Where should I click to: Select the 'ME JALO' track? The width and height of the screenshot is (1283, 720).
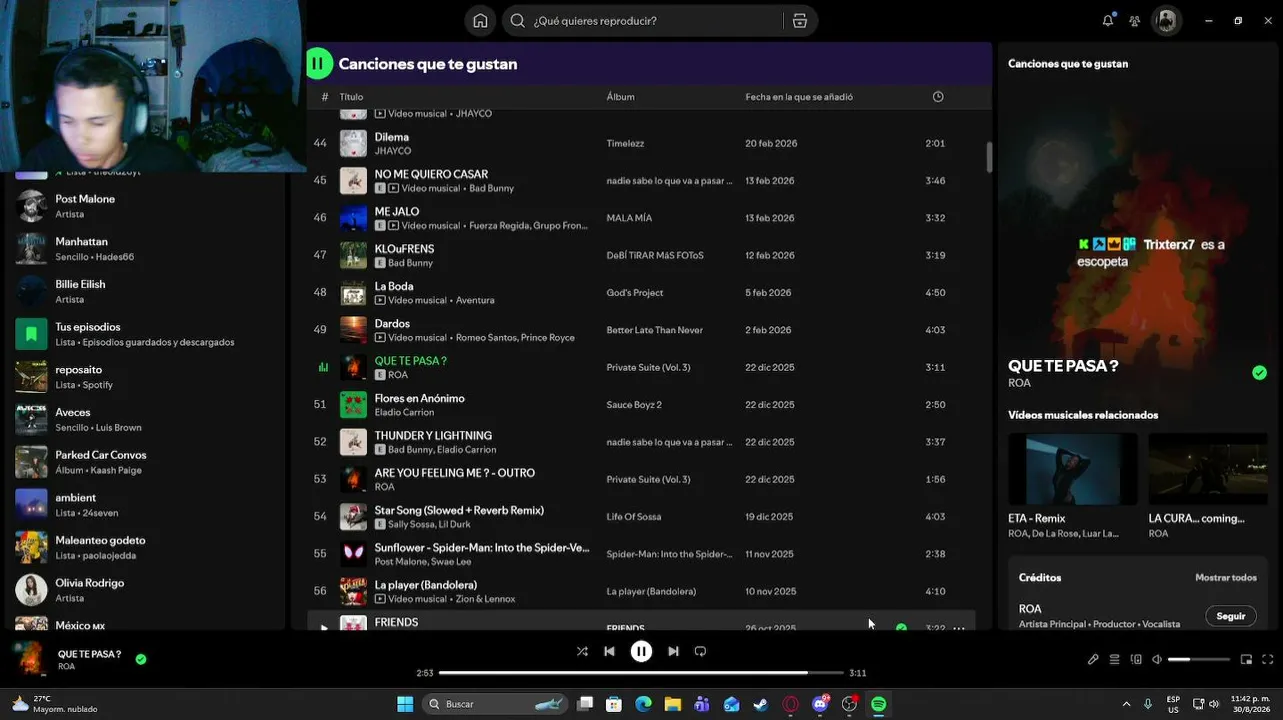641,218
